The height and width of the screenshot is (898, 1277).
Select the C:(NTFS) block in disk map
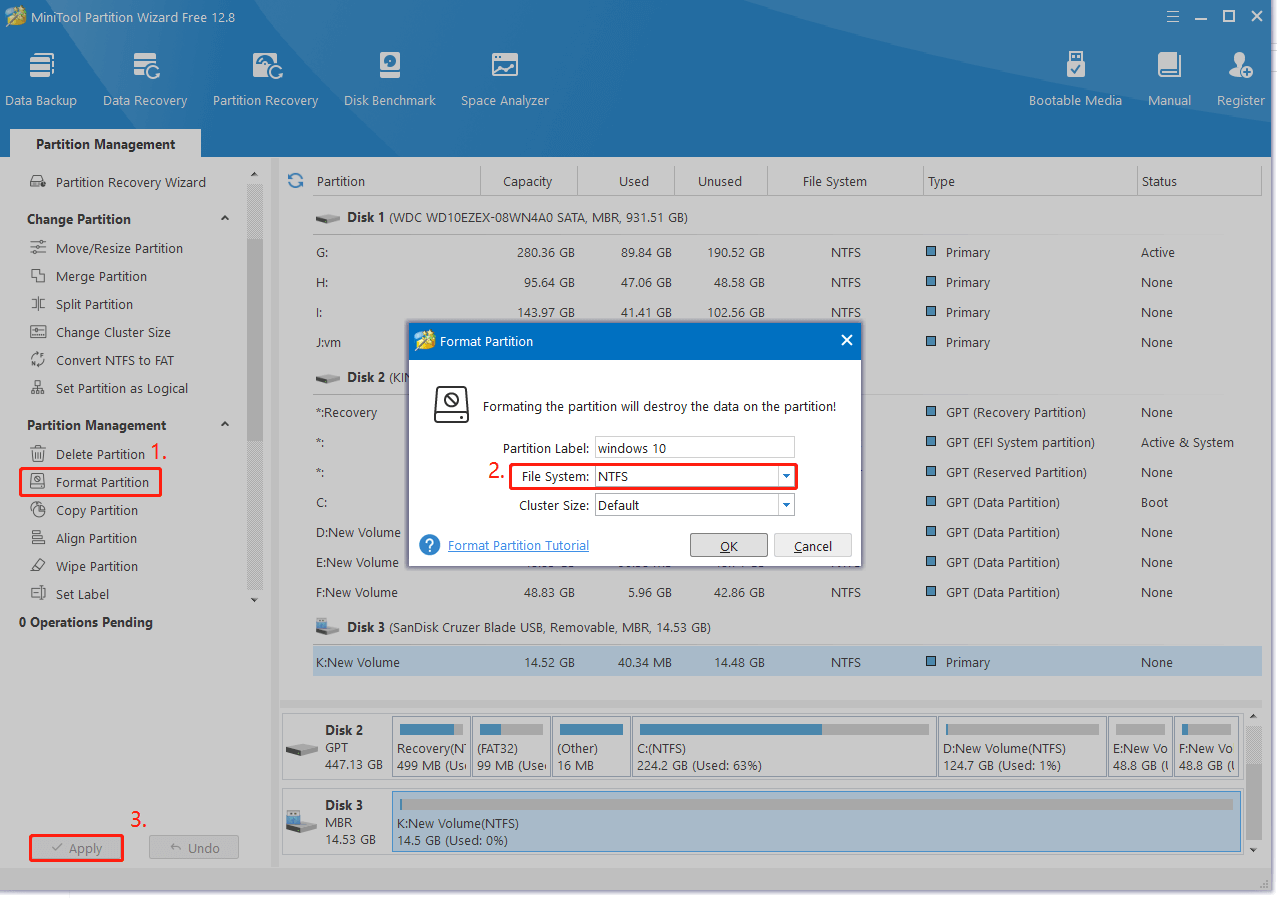pyautogui.click(x=783, y=747)
